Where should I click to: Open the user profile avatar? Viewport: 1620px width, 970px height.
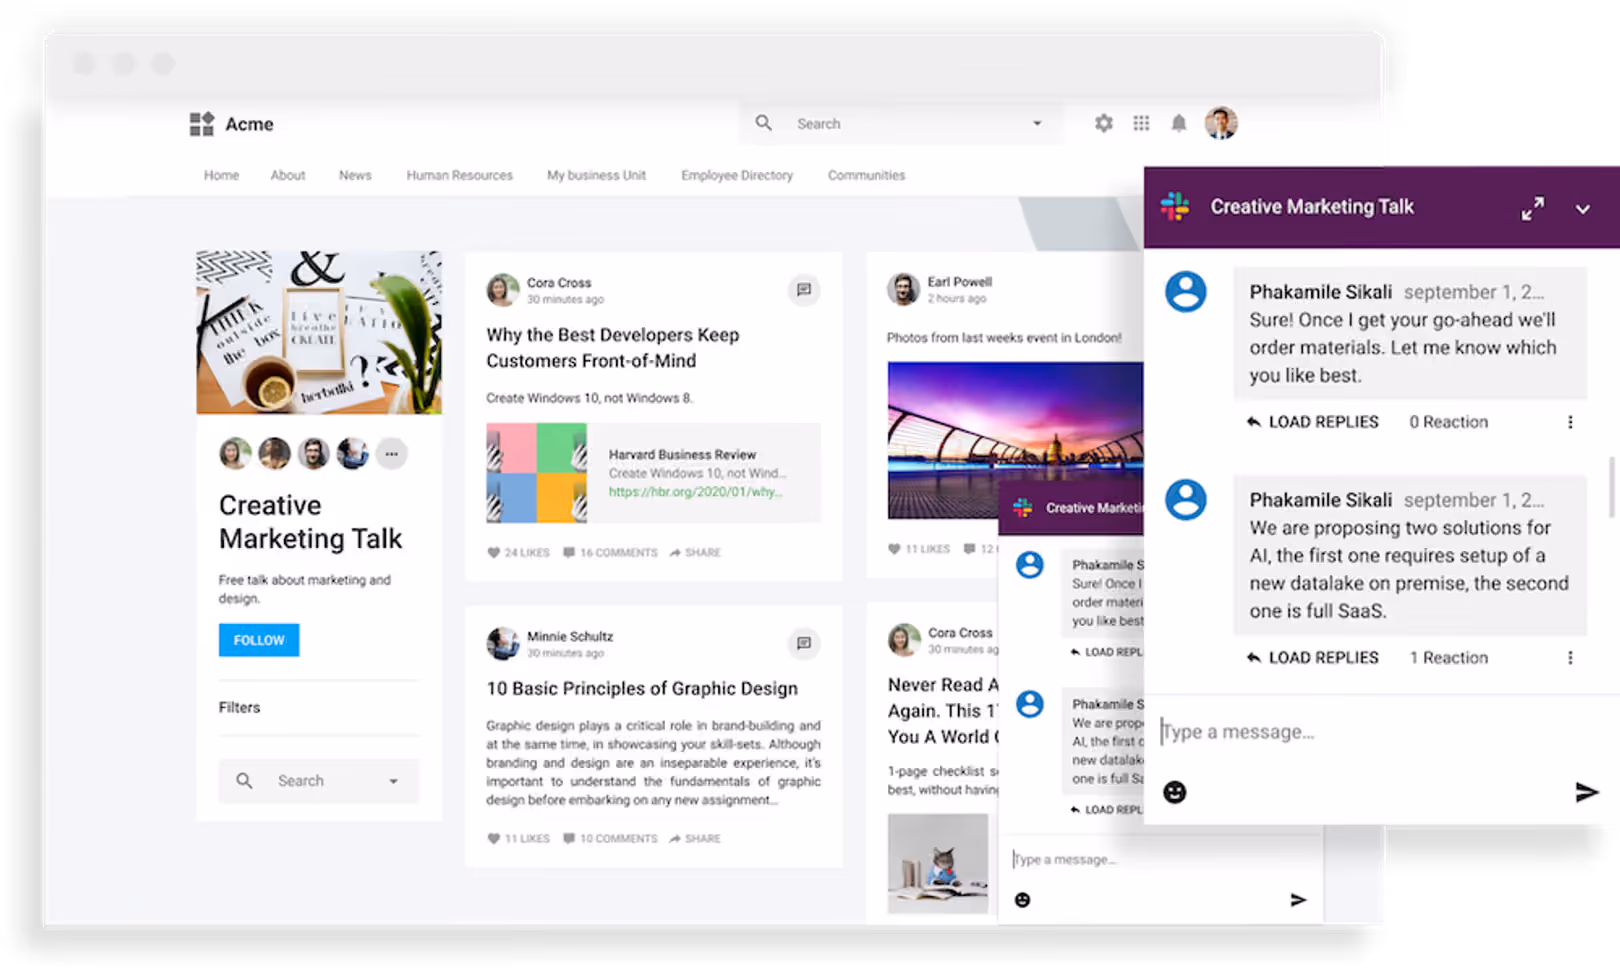1221,123
